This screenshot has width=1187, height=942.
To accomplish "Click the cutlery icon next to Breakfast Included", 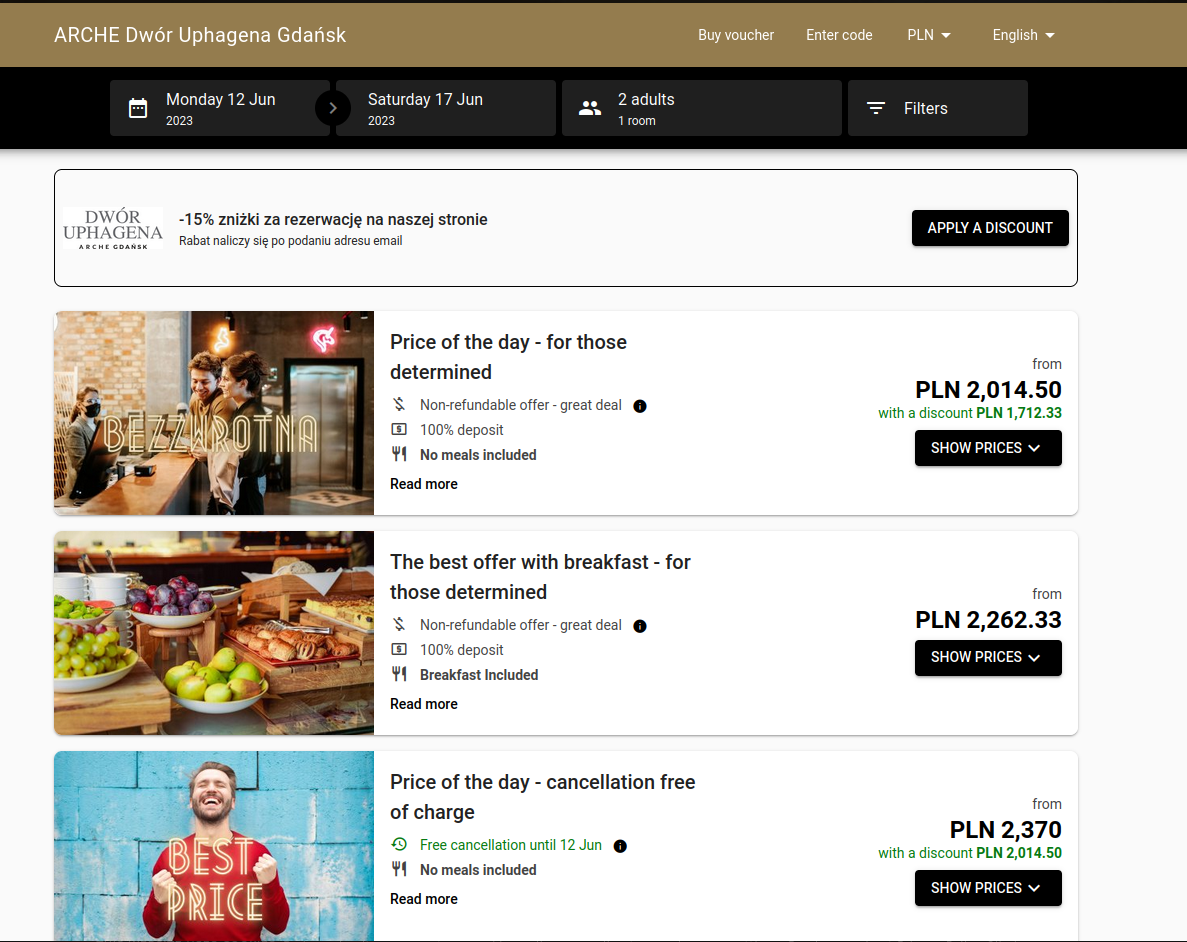I will [399, 674].
